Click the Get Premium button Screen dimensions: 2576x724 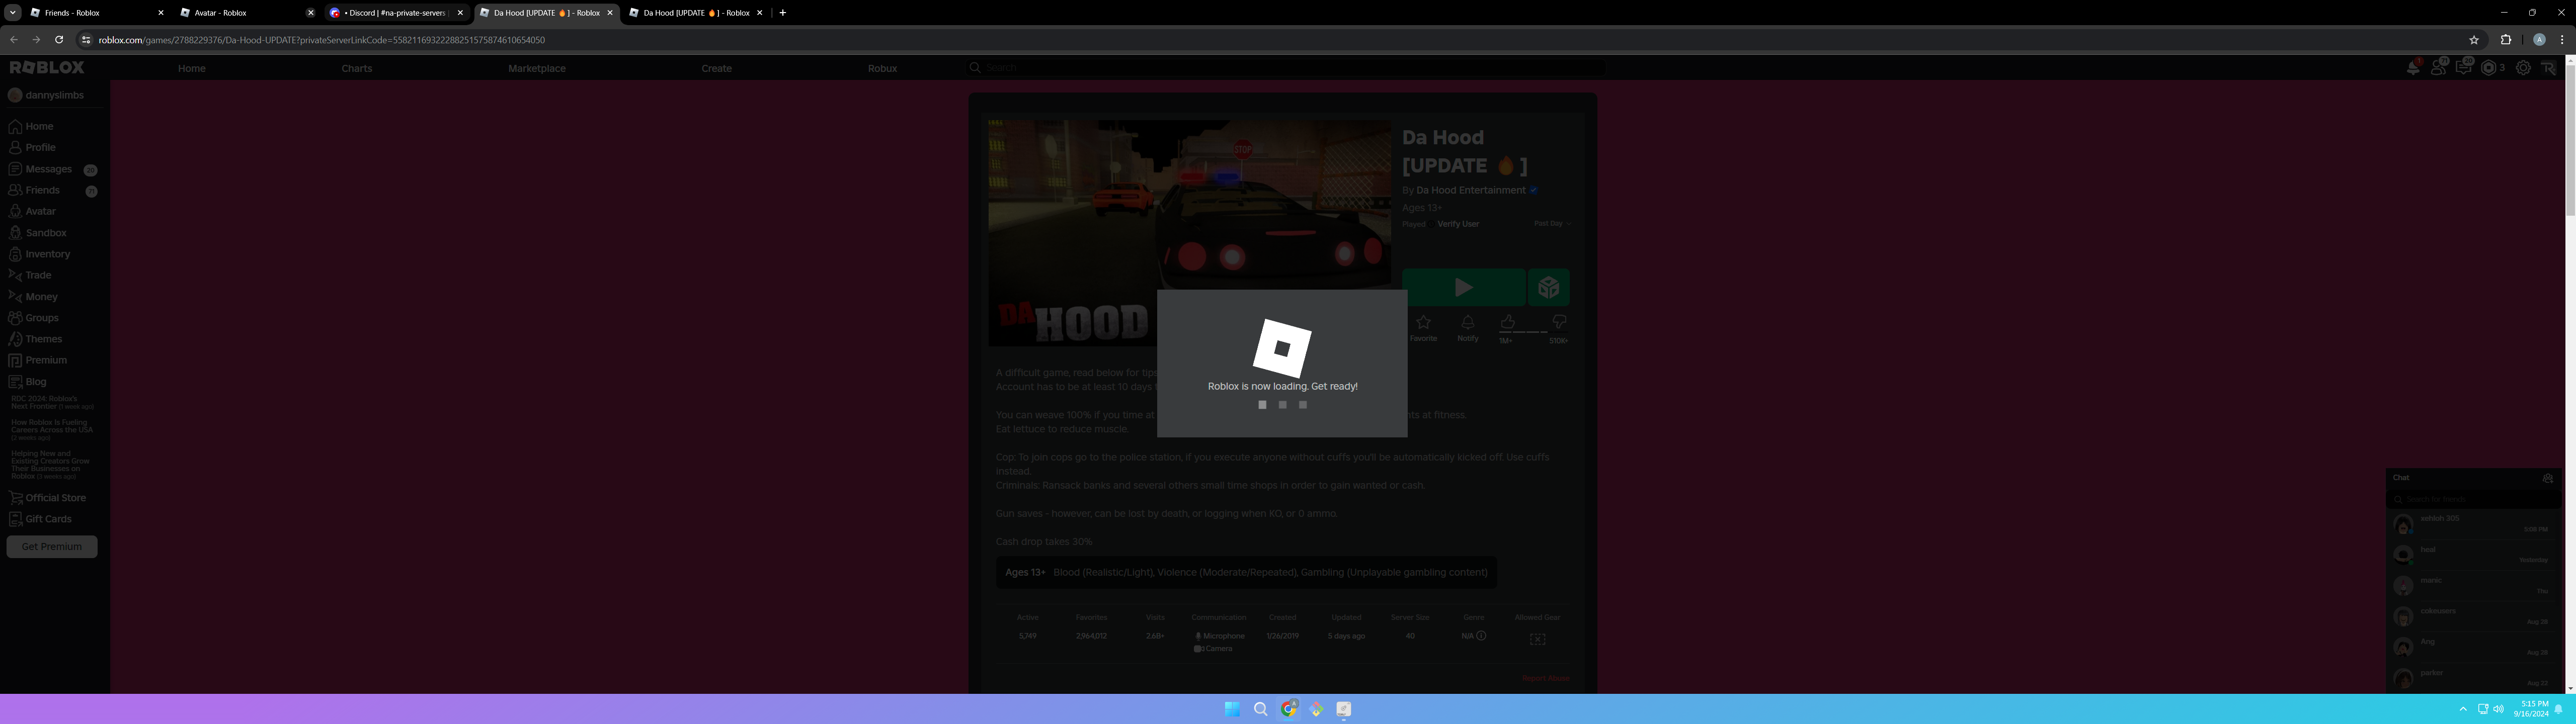[52, 547]
